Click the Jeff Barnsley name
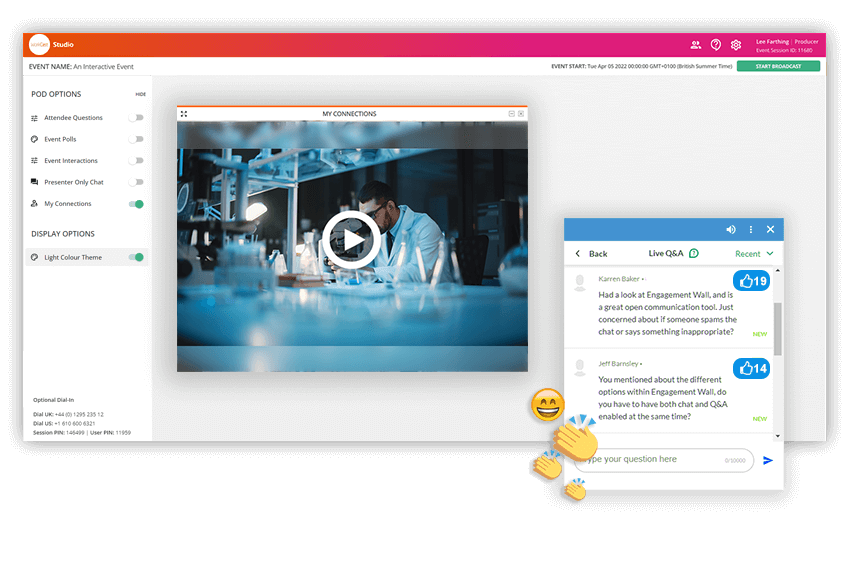 point(618,364)
